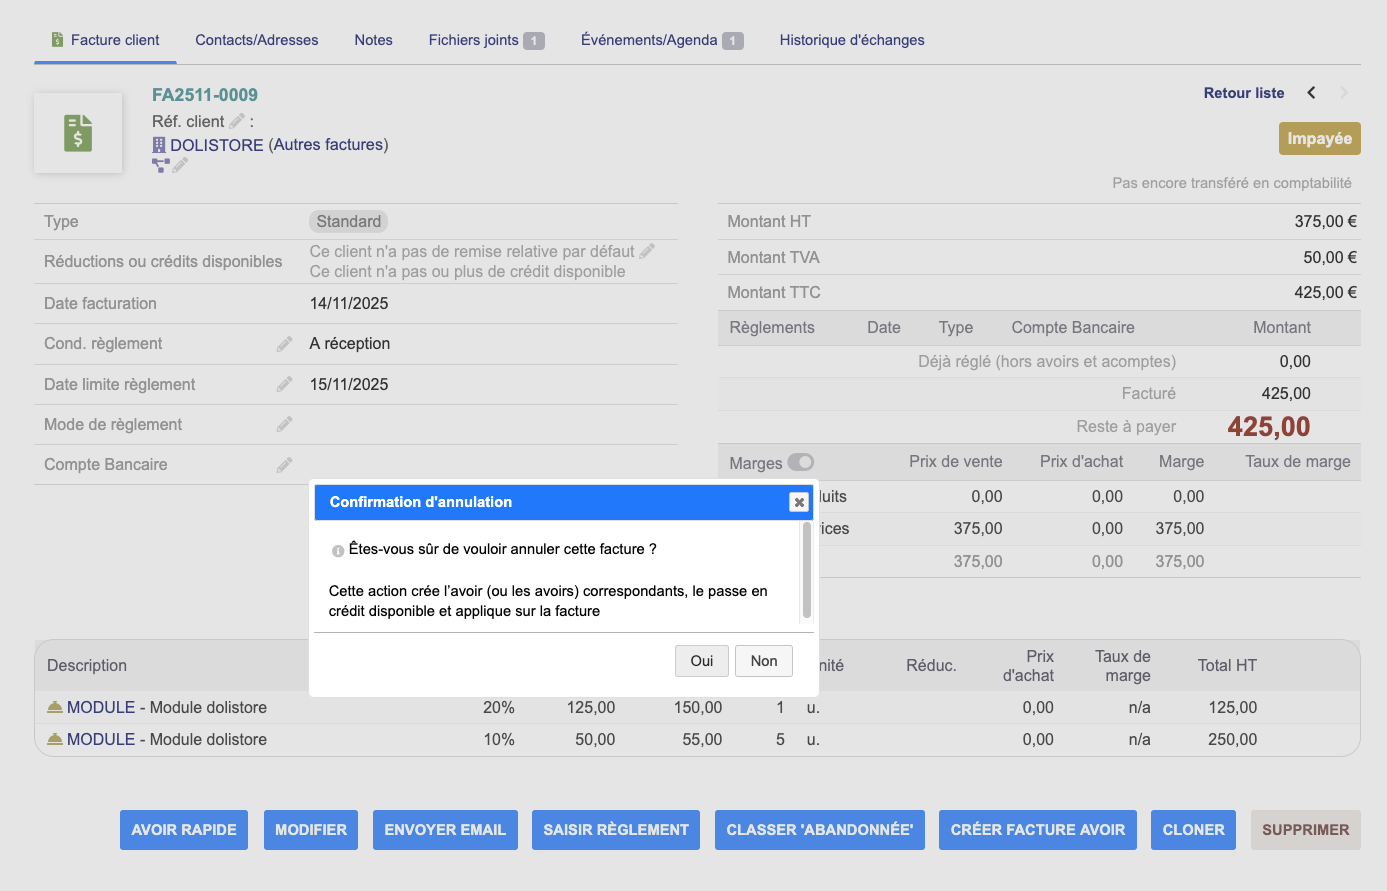Screen dimensions: 1387x891
Task: Open the Contacts/Adresses tab
Action: (257, 40)
